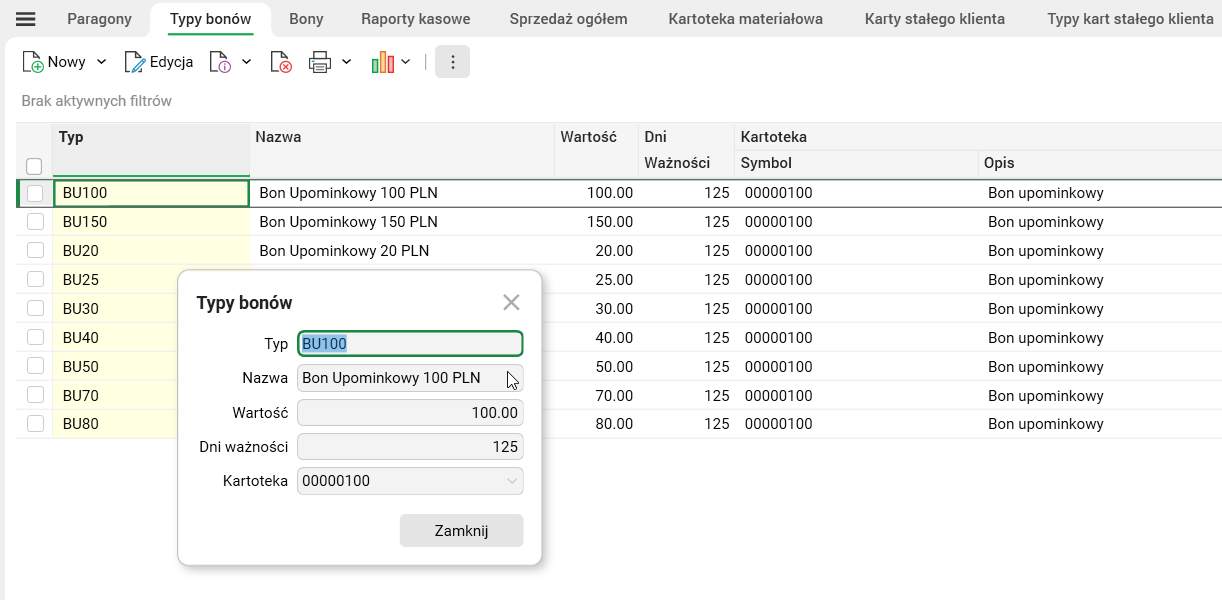This screenshot has width=1222, height=600.
Task: Select the printer icon
Action: click(318, 61)
